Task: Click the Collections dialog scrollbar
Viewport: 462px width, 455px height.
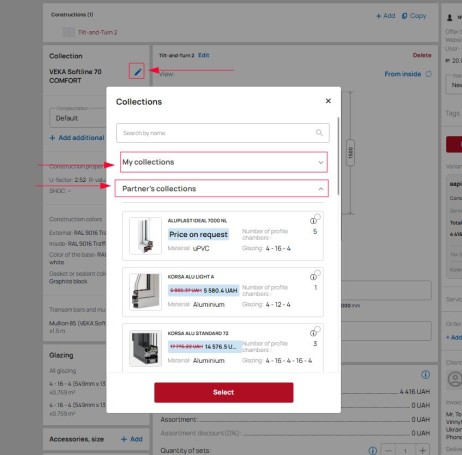Action: click(x=338, y=156)
